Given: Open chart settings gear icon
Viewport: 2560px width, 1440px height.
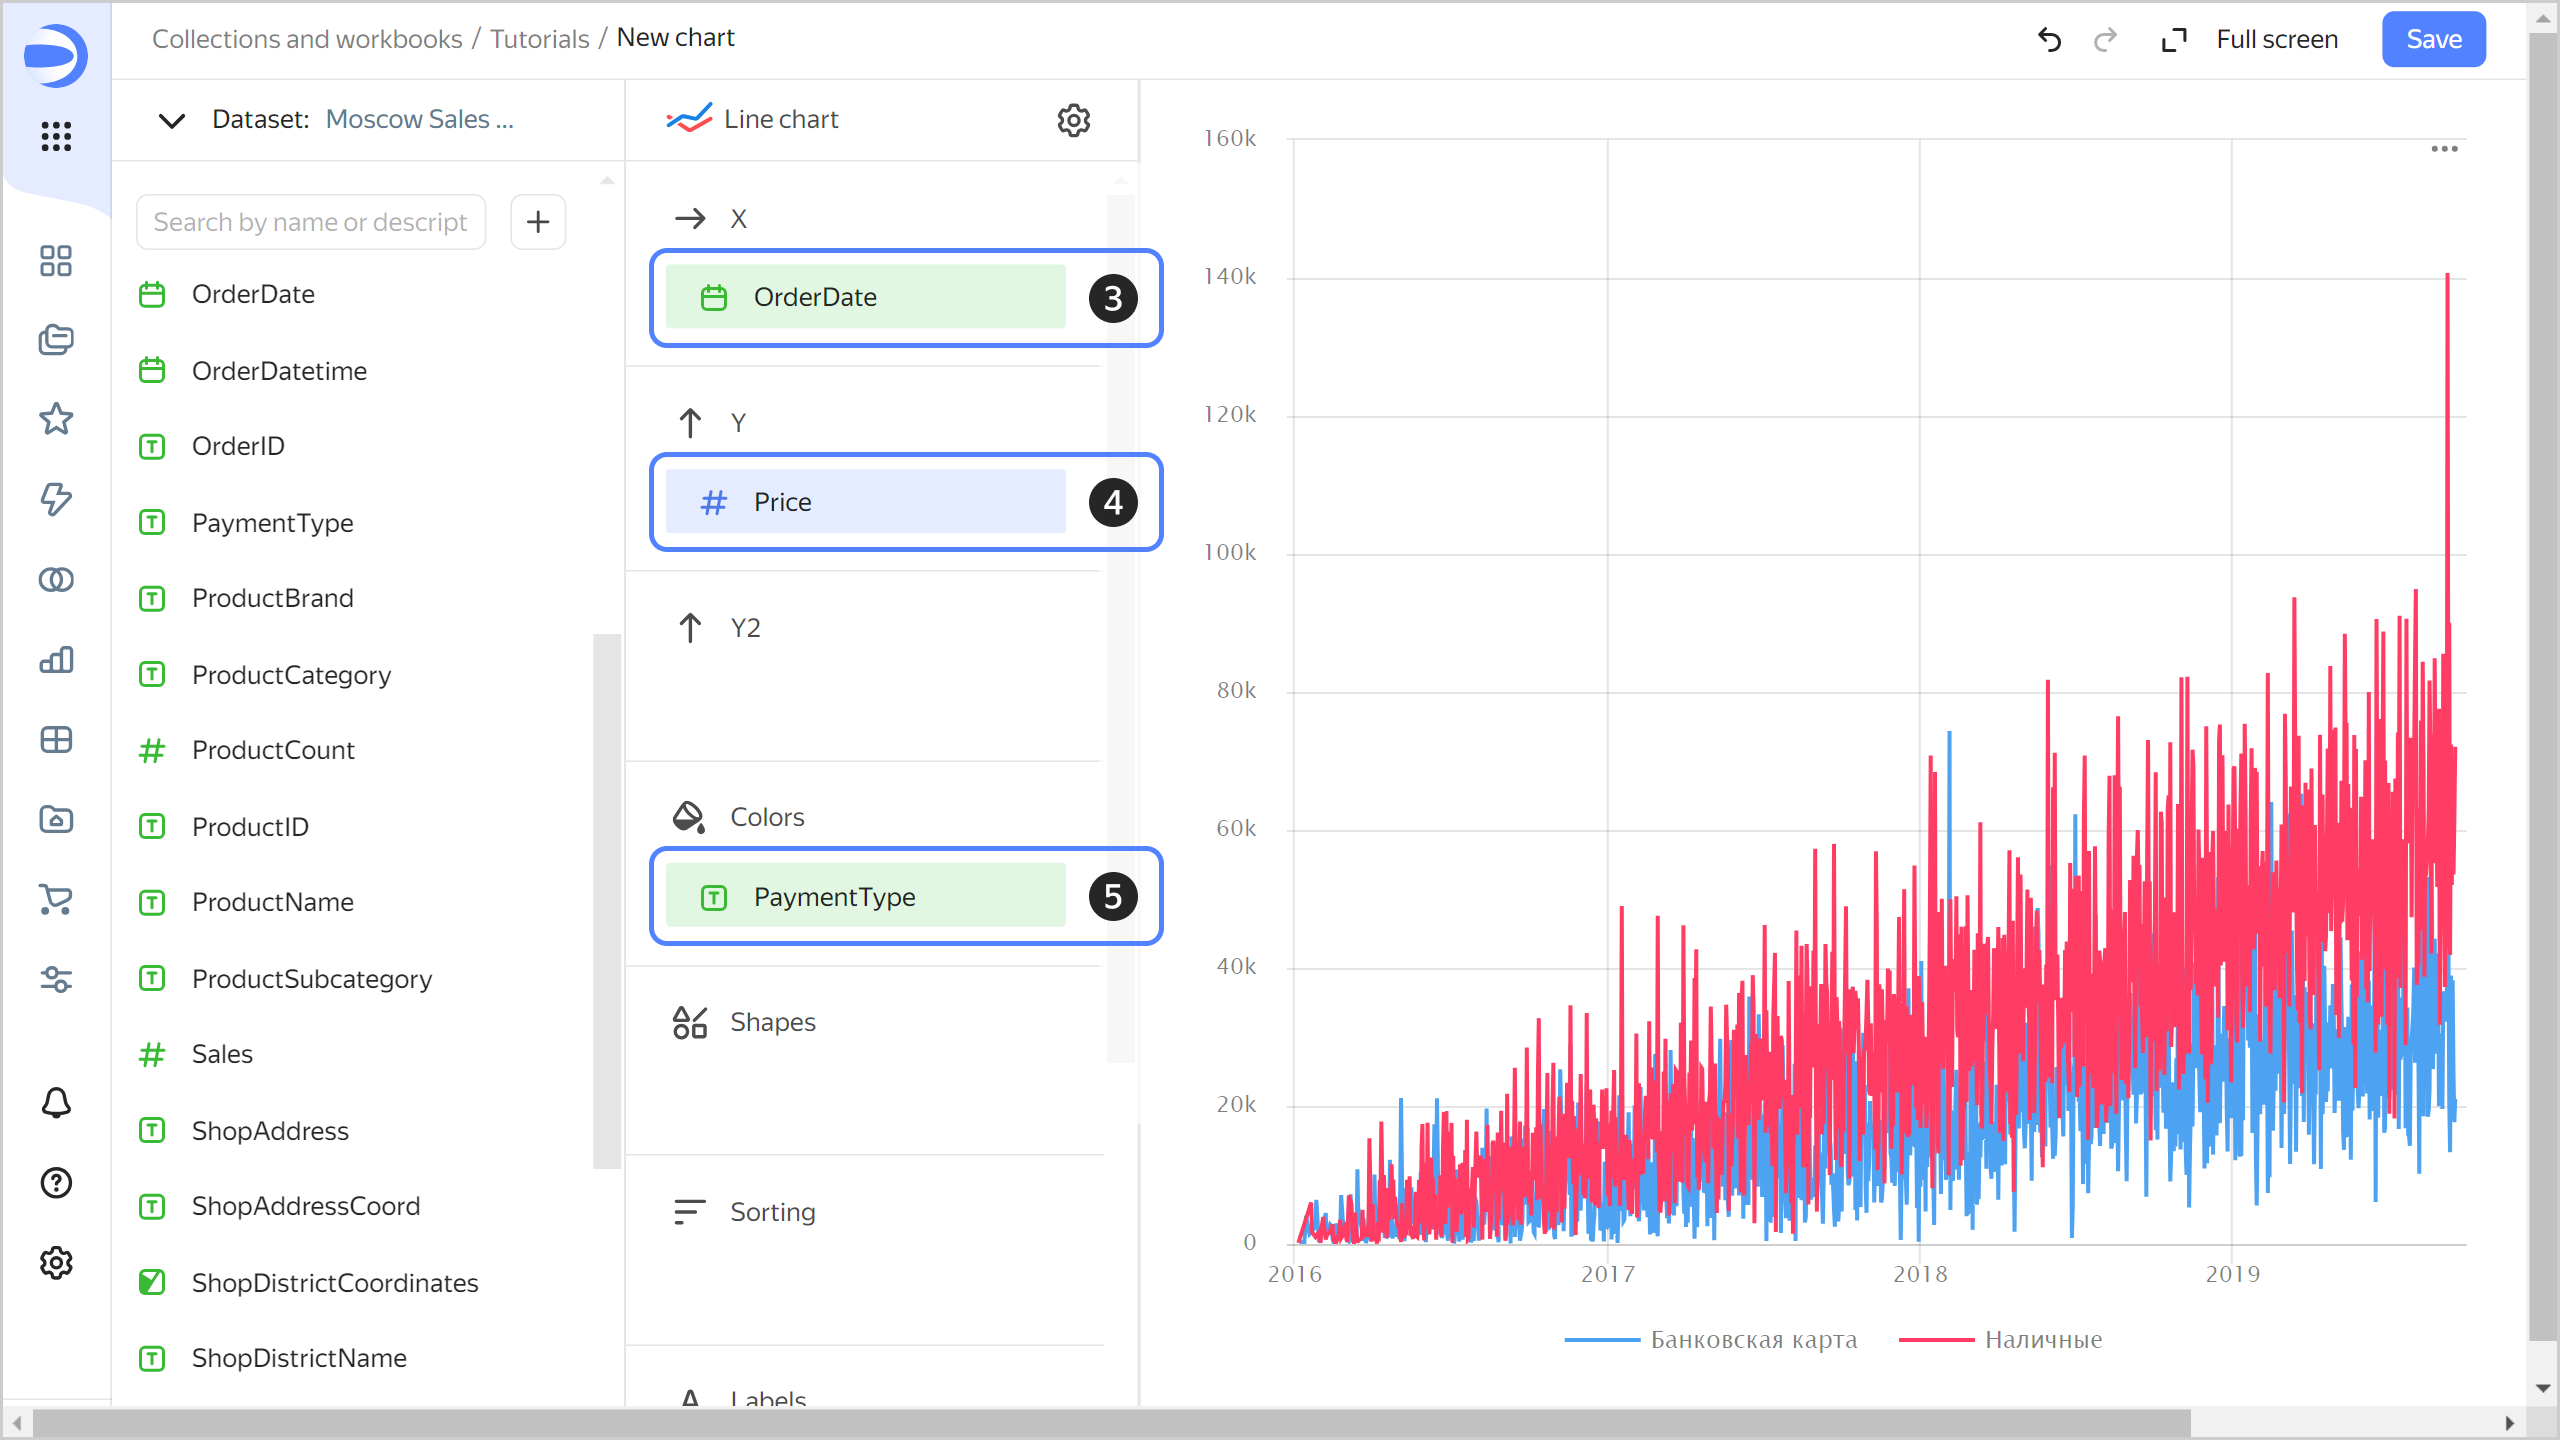Looking at the screenshot, I should tap(1073, 120).
